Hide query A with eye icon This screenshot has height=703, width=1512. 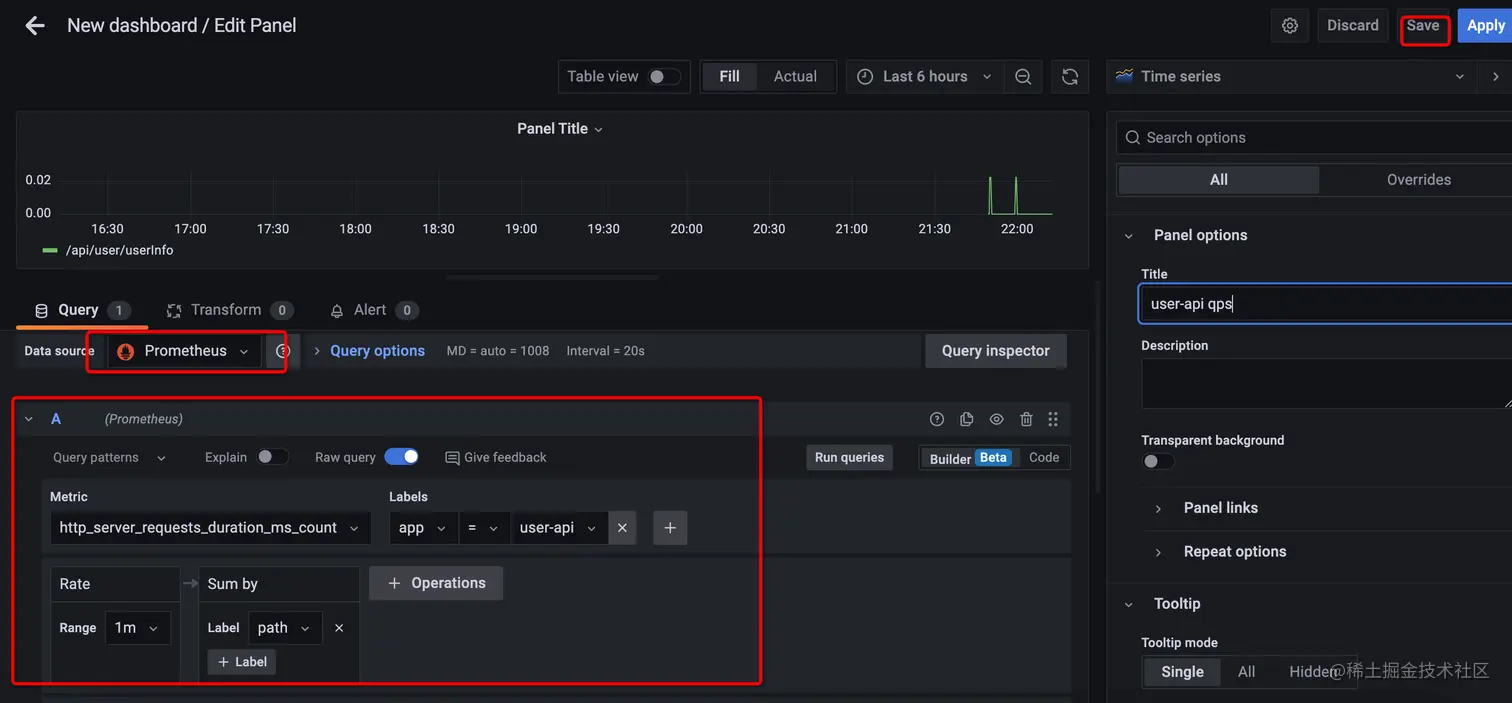[x=996, y=419]
